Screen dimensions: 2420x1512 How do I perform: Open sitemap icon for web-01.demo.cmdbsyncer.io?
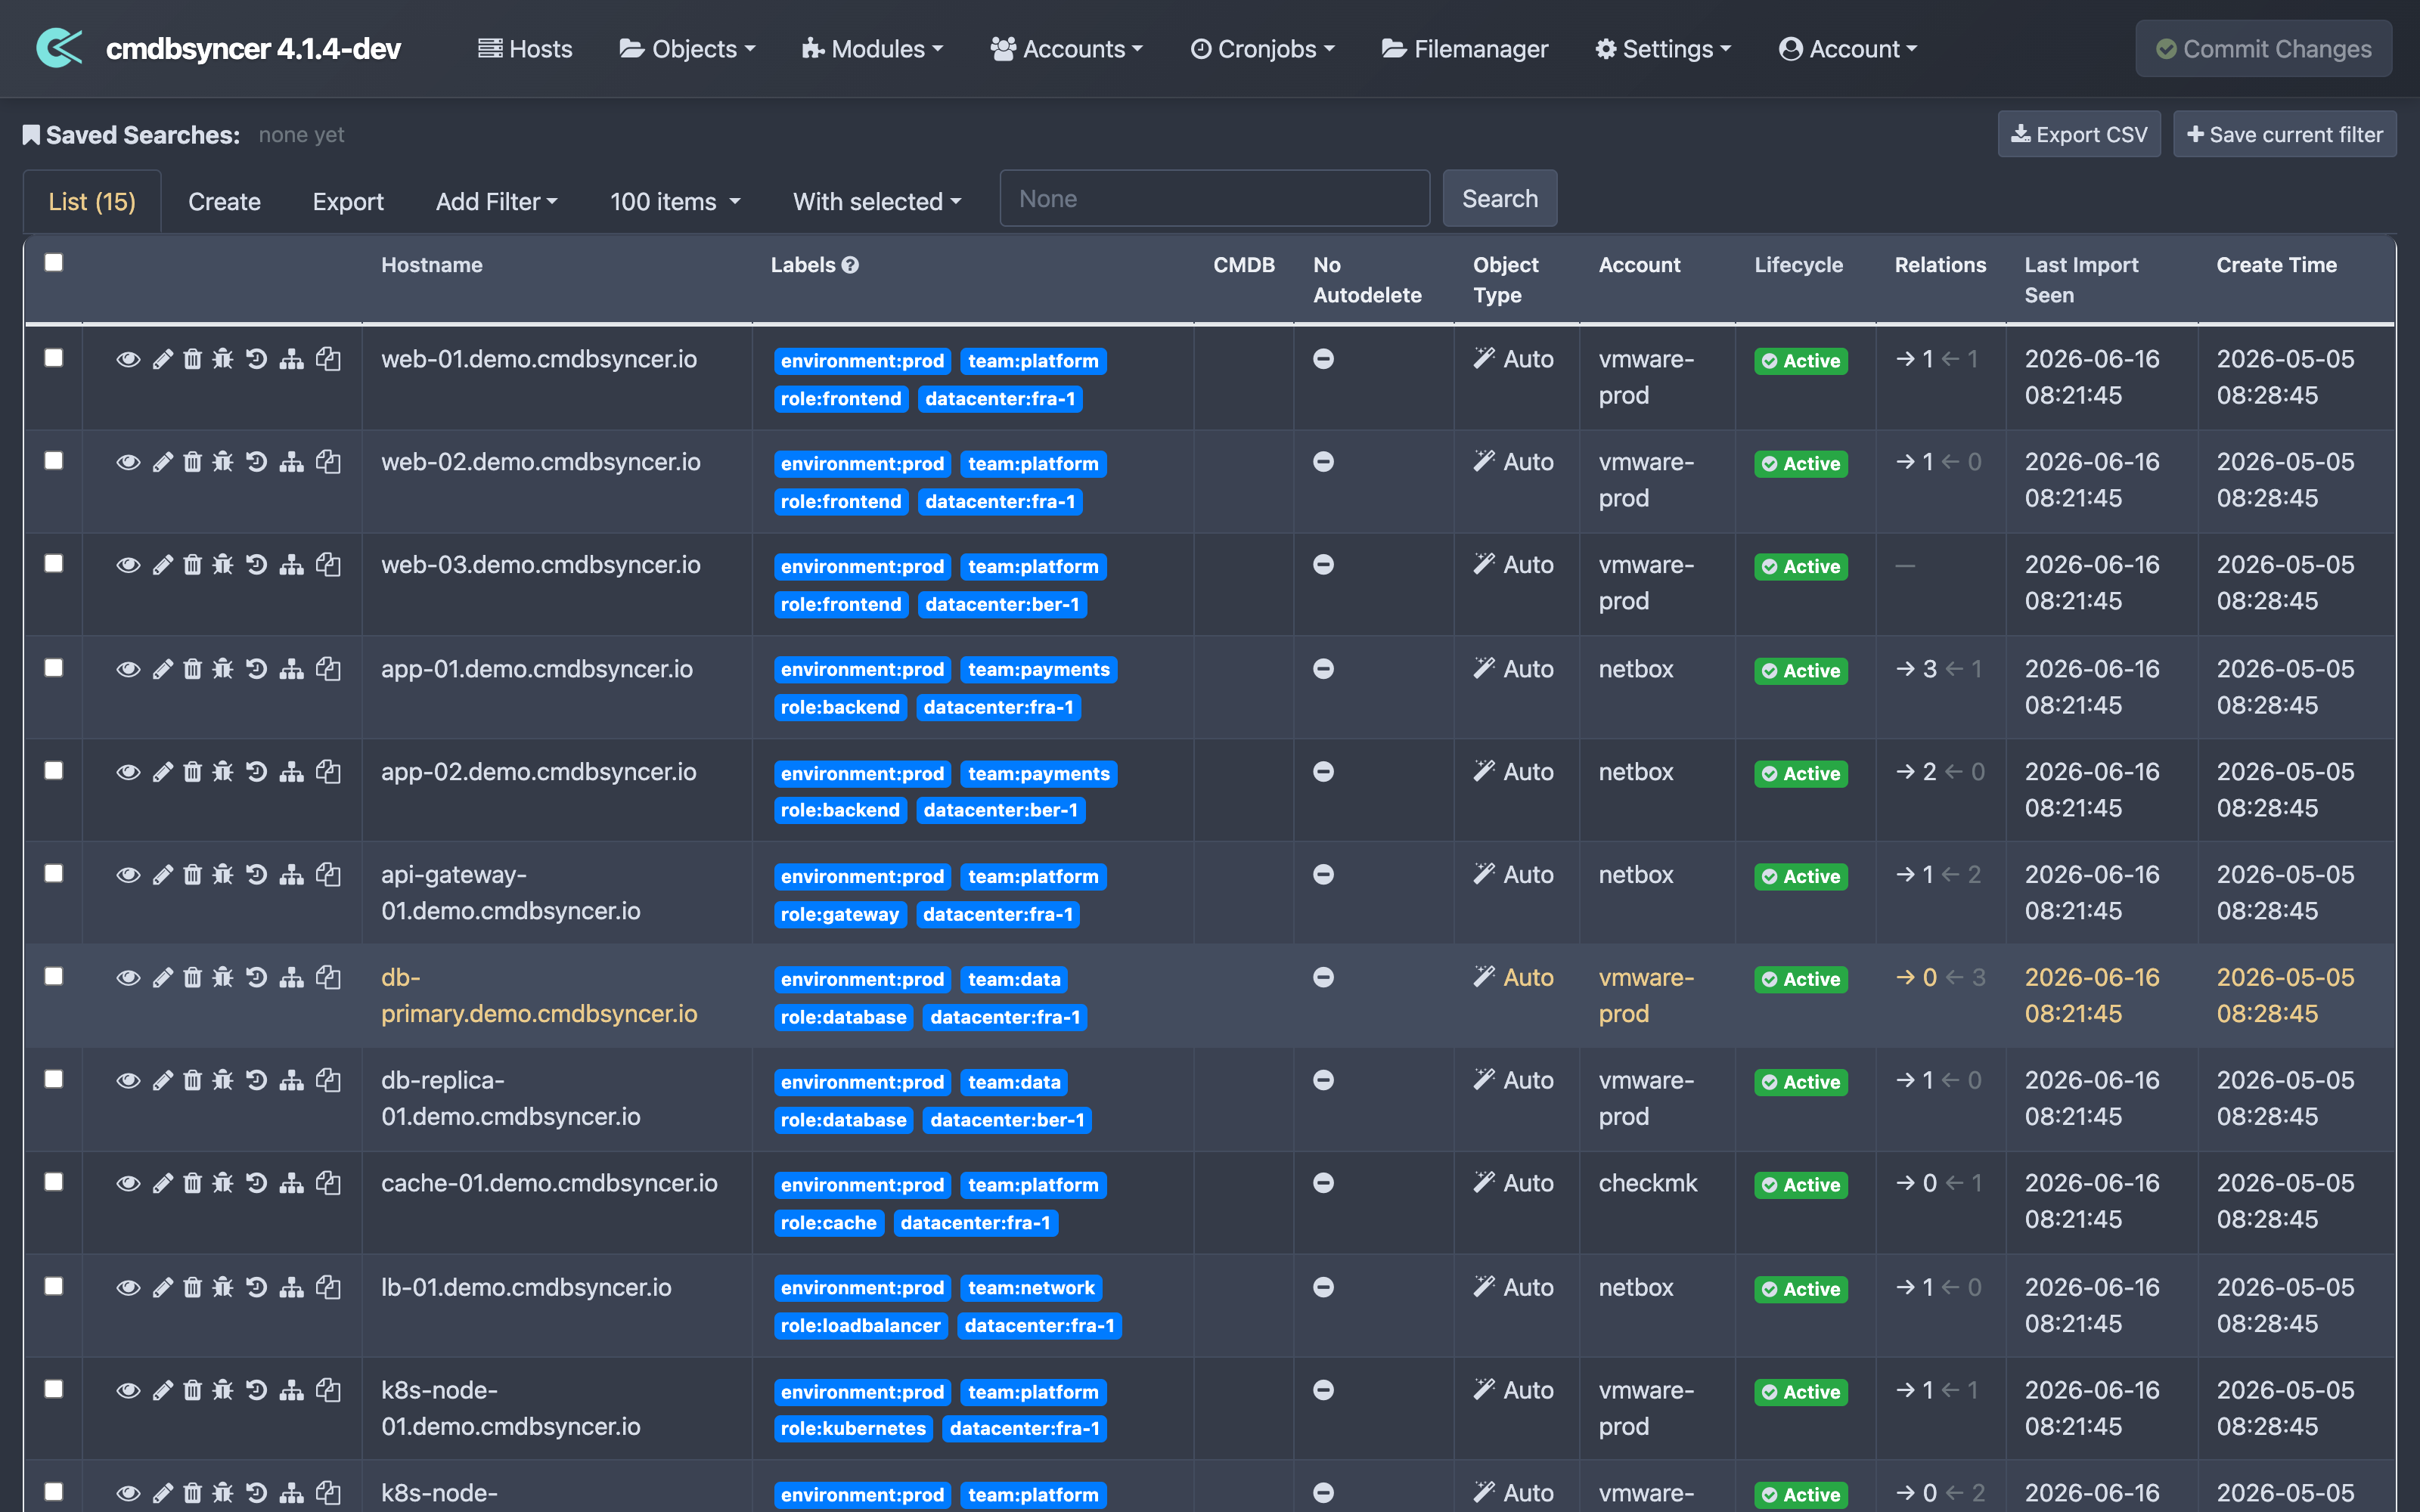tap(291, 359)
